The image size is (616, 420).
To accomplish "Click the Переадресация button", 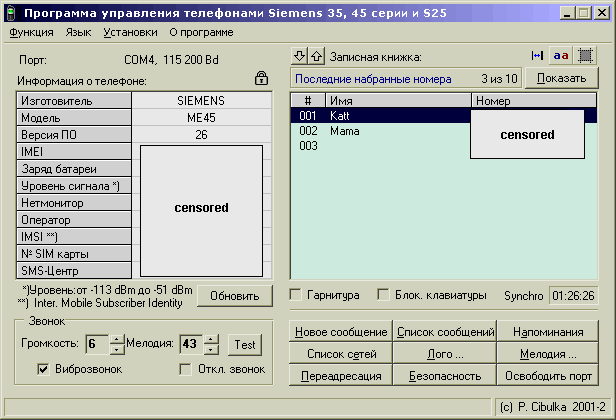I will pyautogui.click(x=341, y=376).
